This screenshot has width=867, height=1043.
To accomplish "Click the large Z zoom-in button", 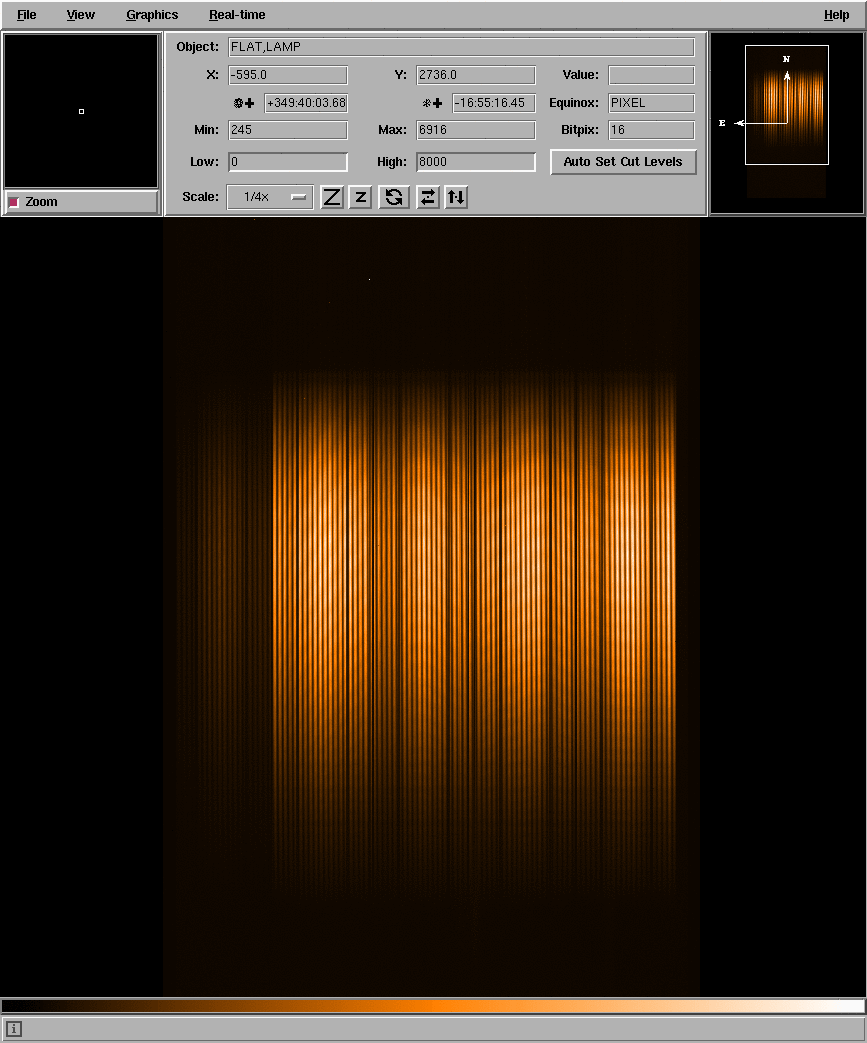I will point(332,197).
